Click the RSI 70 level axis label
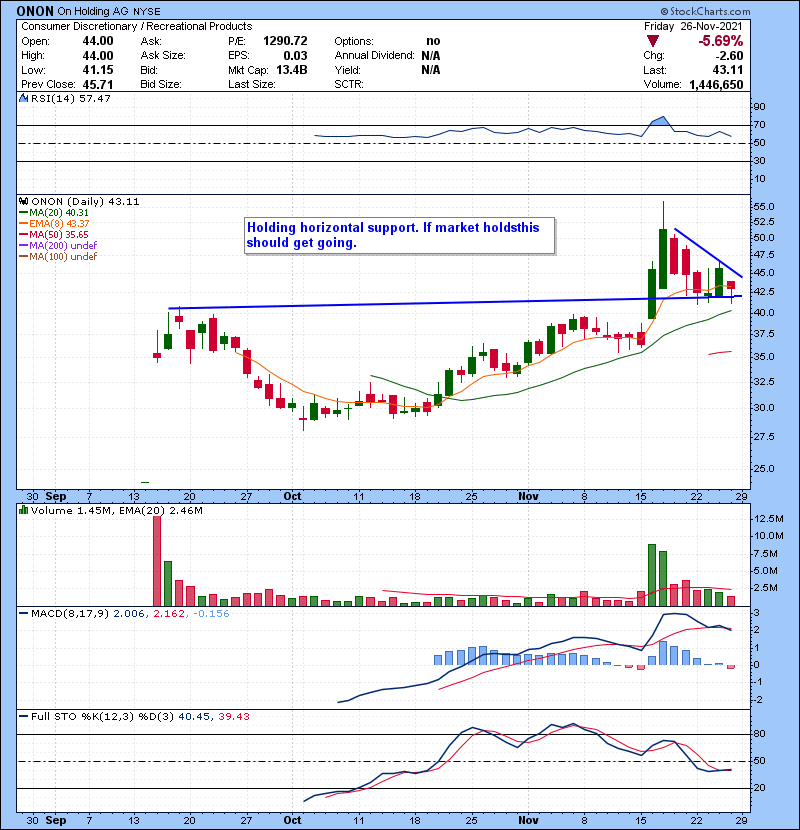800x830 pixels. click(x=759, y=125)
